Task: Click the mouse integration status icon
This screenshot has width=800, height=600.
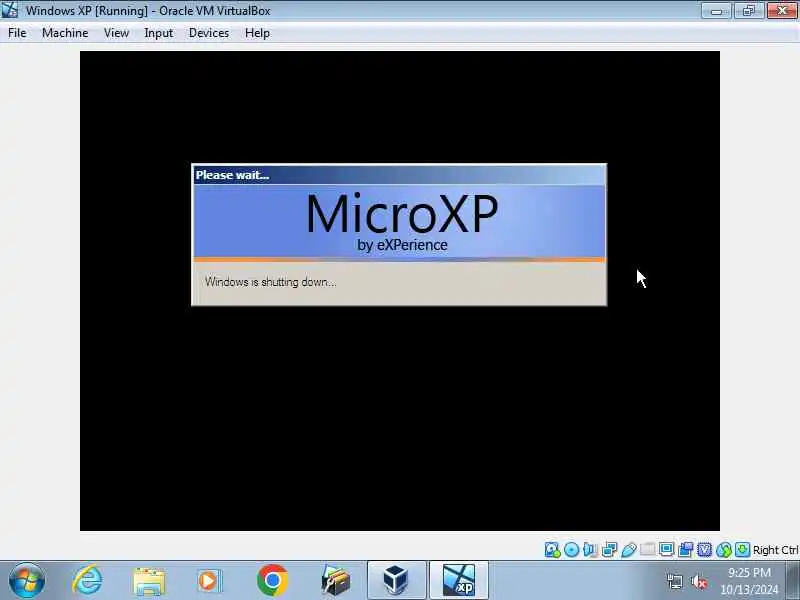Action: point(723,549)
